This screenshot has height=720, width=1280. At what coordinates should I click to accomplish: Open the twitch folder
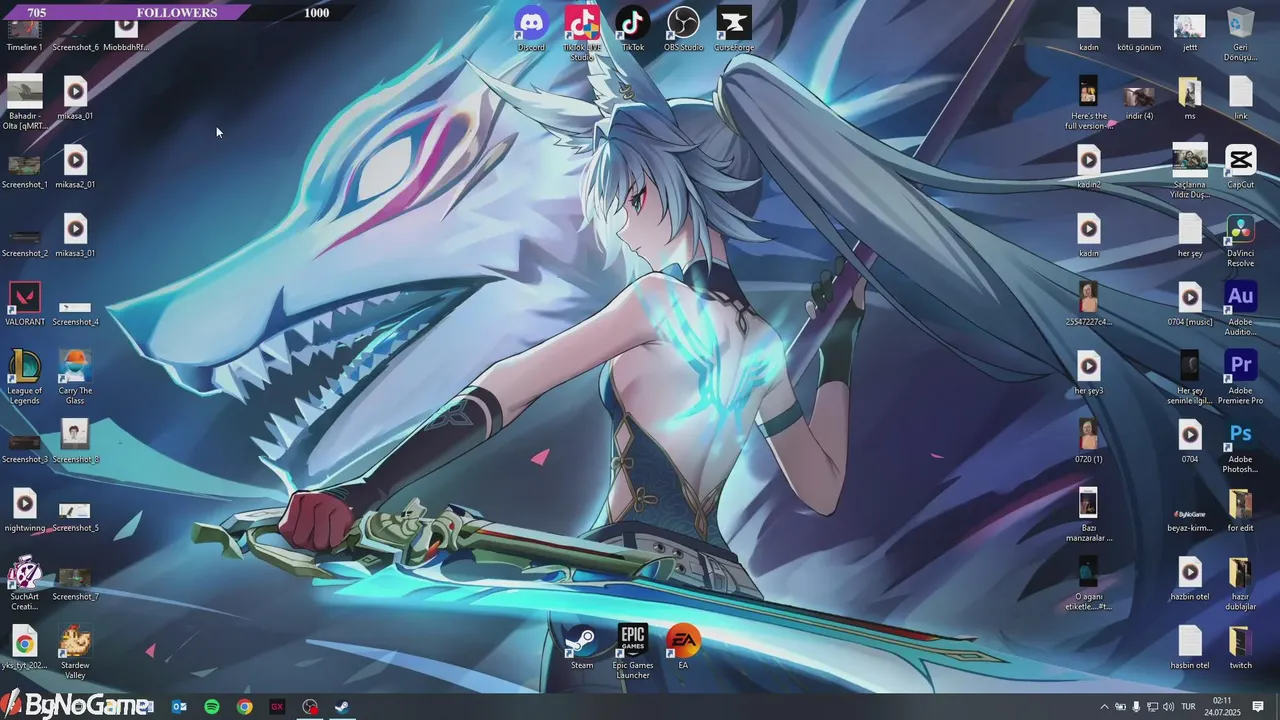click(x=1240, y=647)
